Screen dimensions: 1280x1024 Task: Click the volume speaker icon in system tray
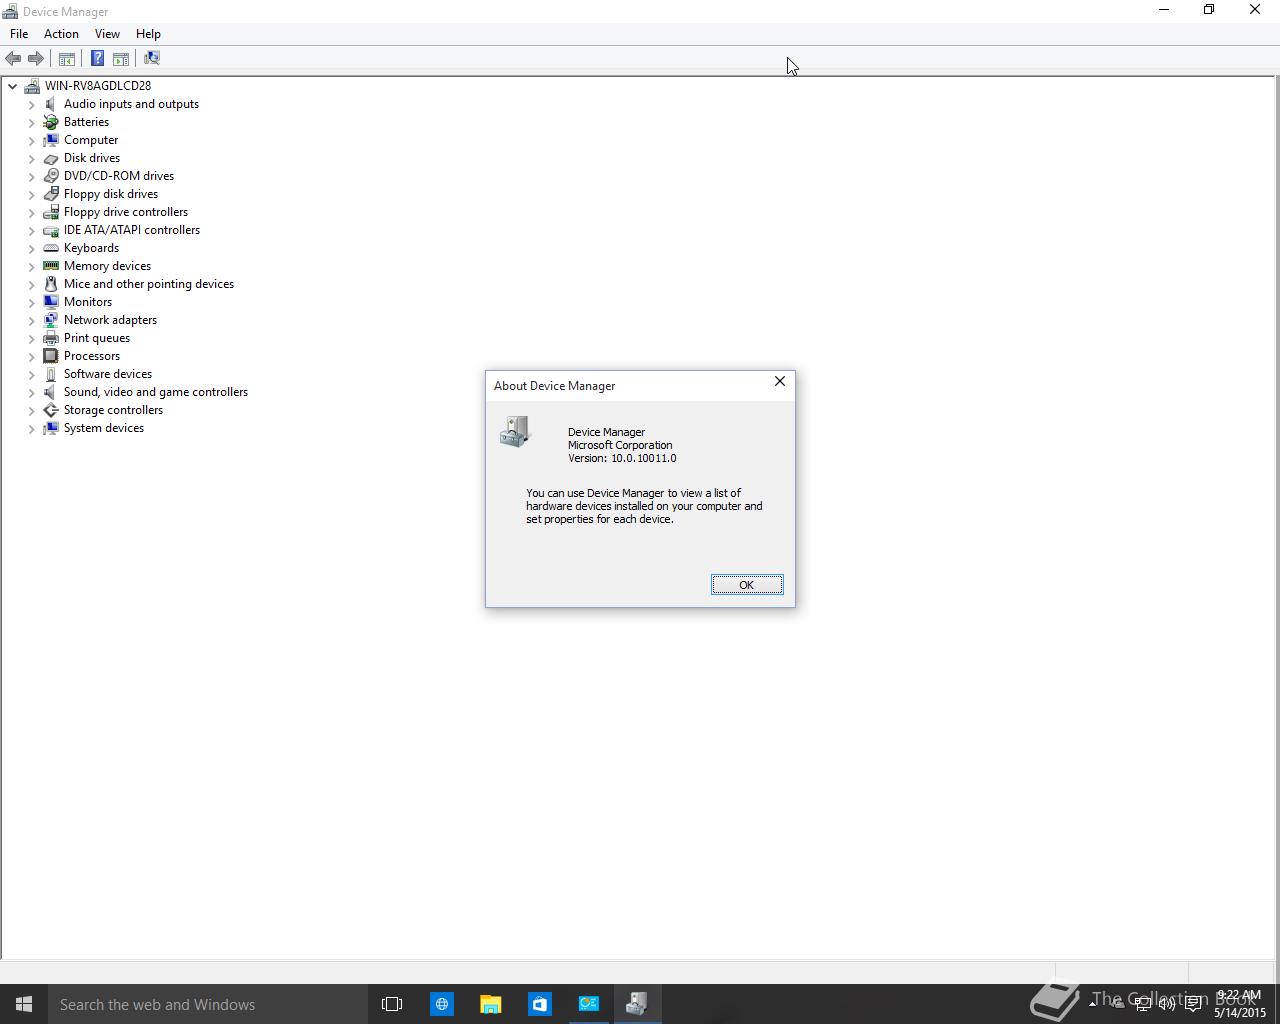click(1167, 1004)
